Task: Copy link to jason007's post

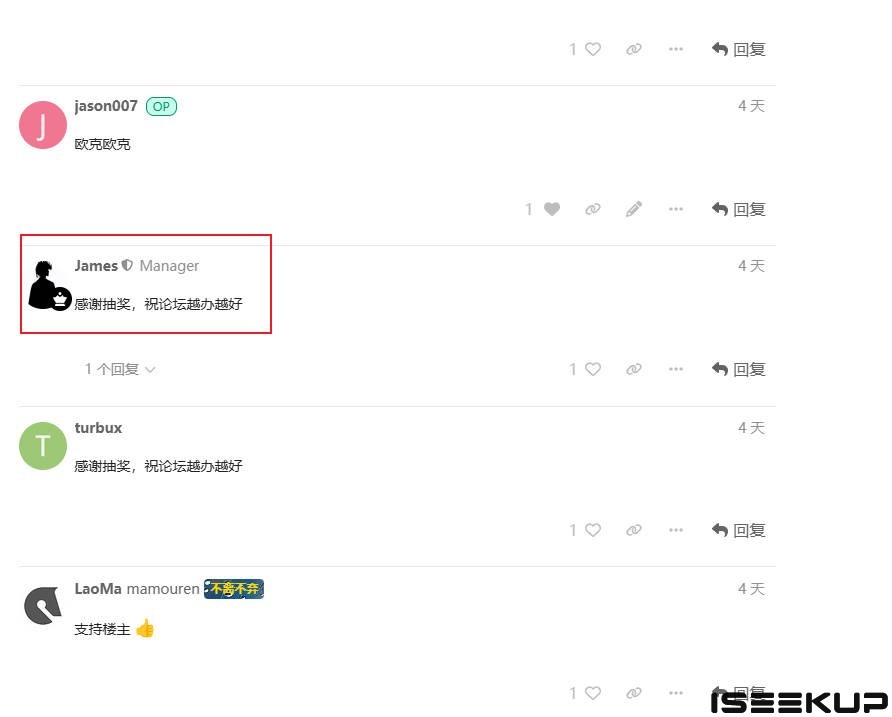Action: pos(593,209)
